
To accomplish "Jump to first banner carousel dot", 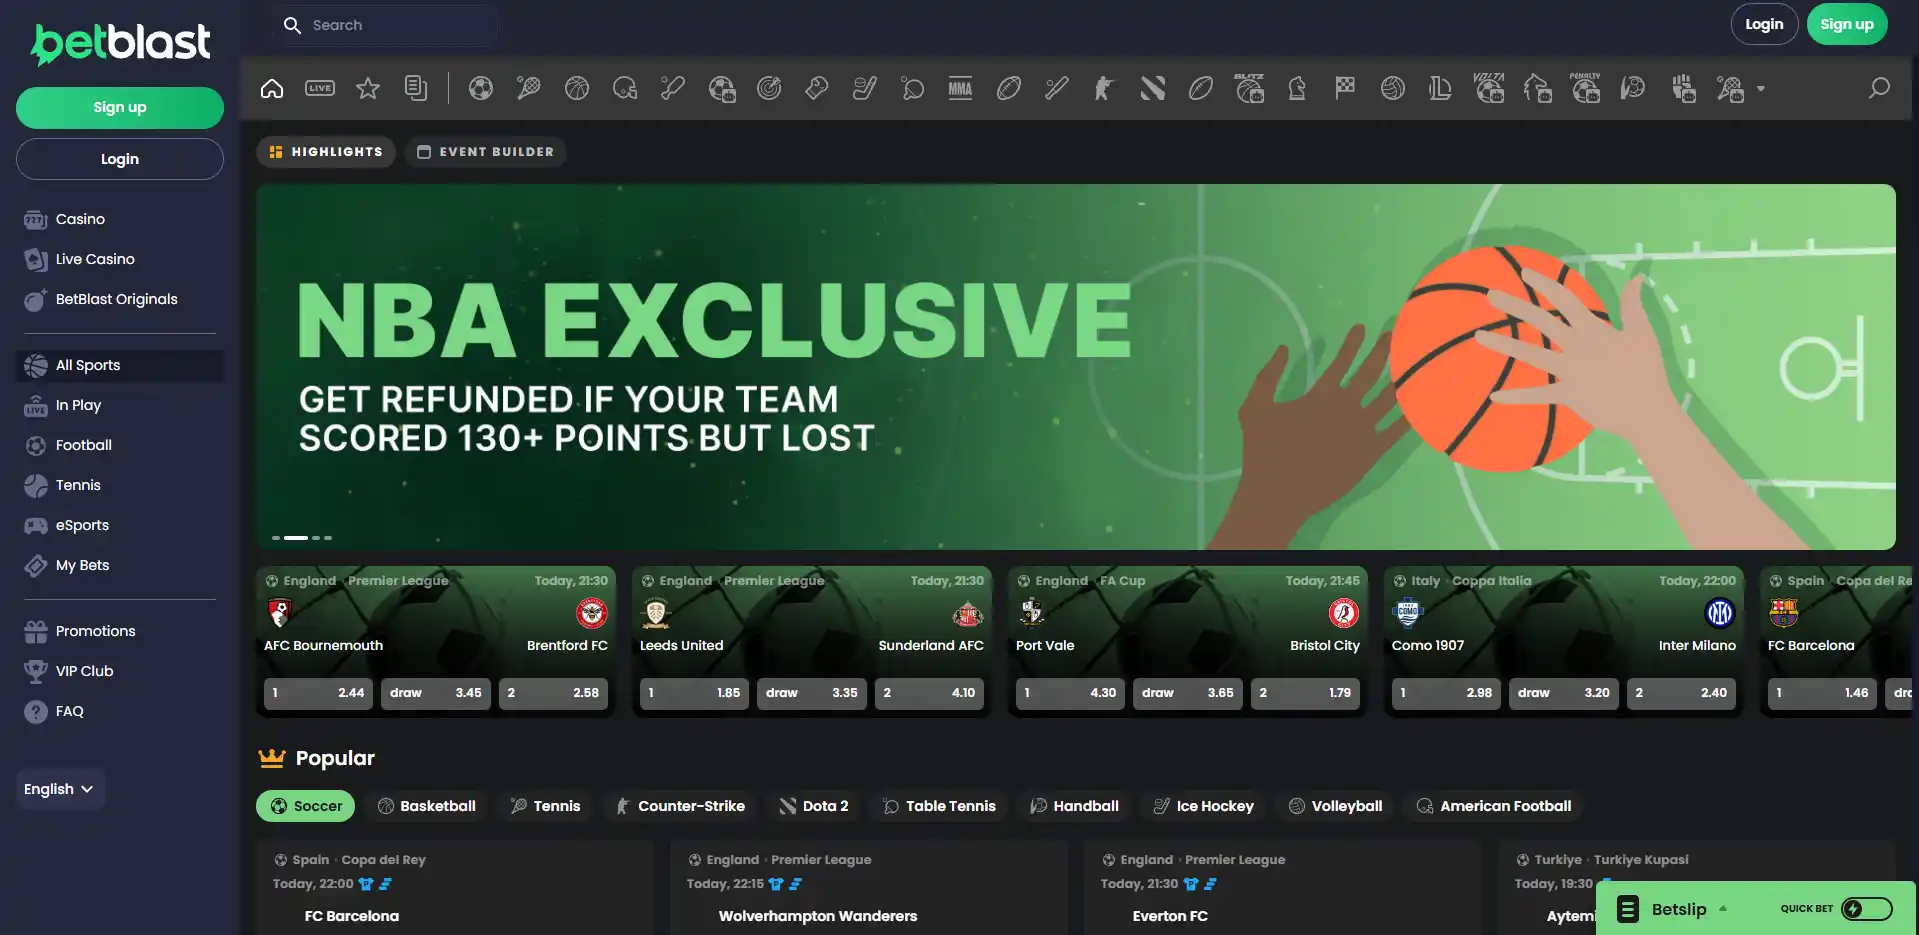I will click(x=276, y=538).
